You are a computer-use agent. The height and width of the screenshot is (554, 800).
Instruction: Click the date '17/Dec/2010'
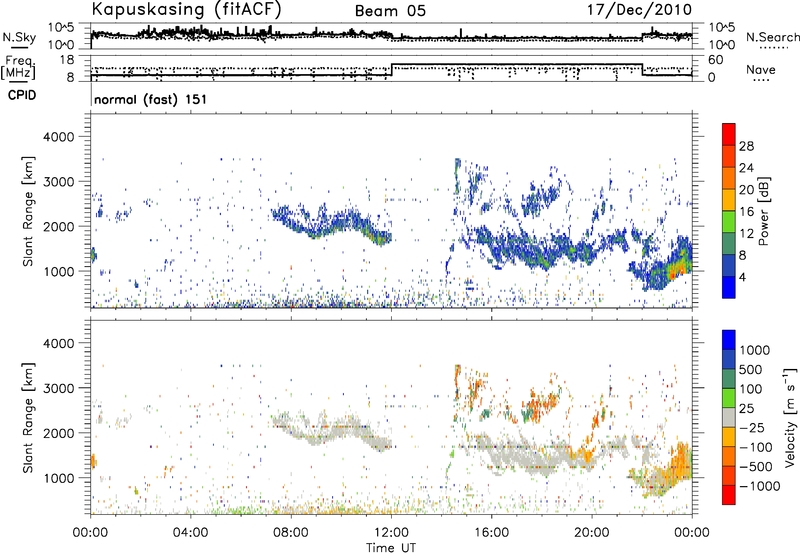pyautogui.click(x=639, y=10)
